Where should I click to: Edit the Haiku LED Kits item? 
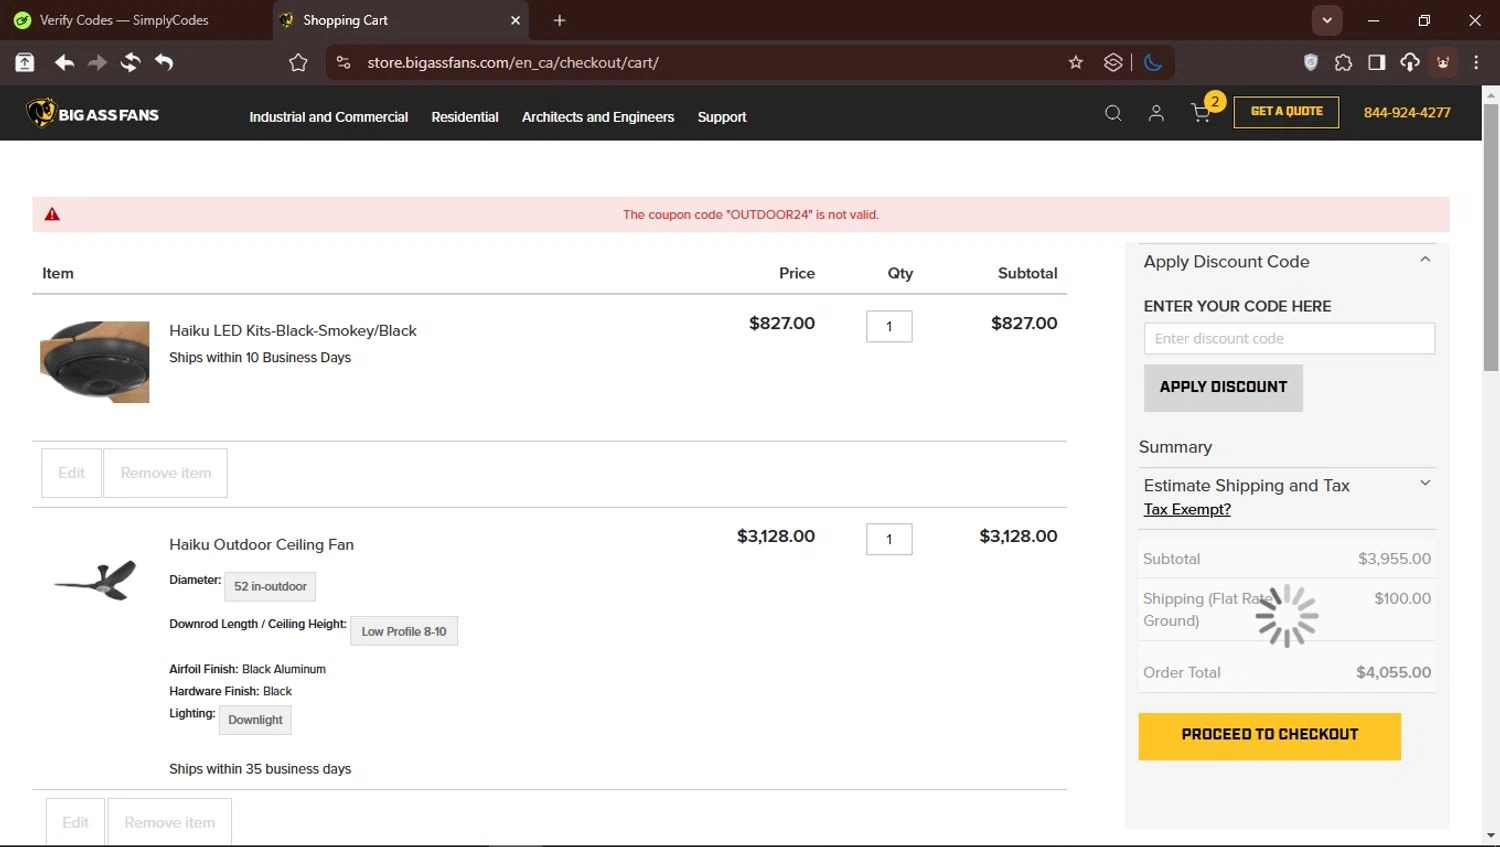(x=72, y=473)
